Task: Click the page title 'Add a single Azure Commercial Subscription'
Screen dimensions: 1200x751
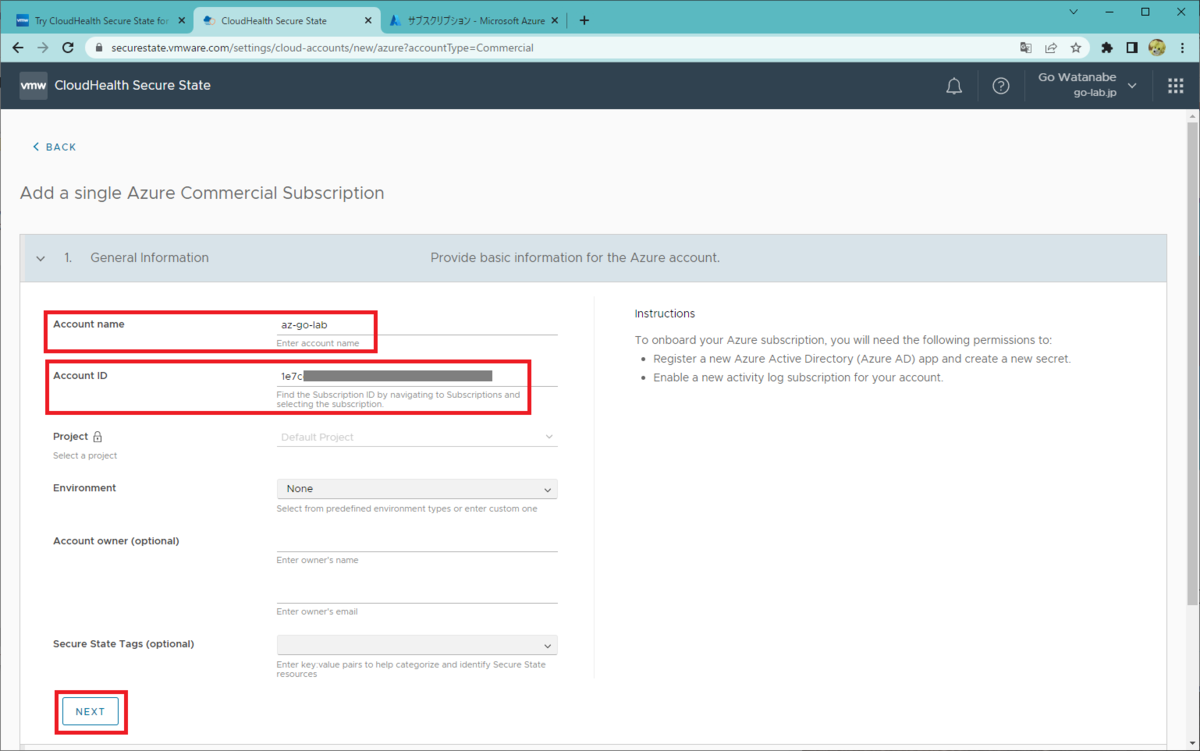Action: tap(202, 193)
